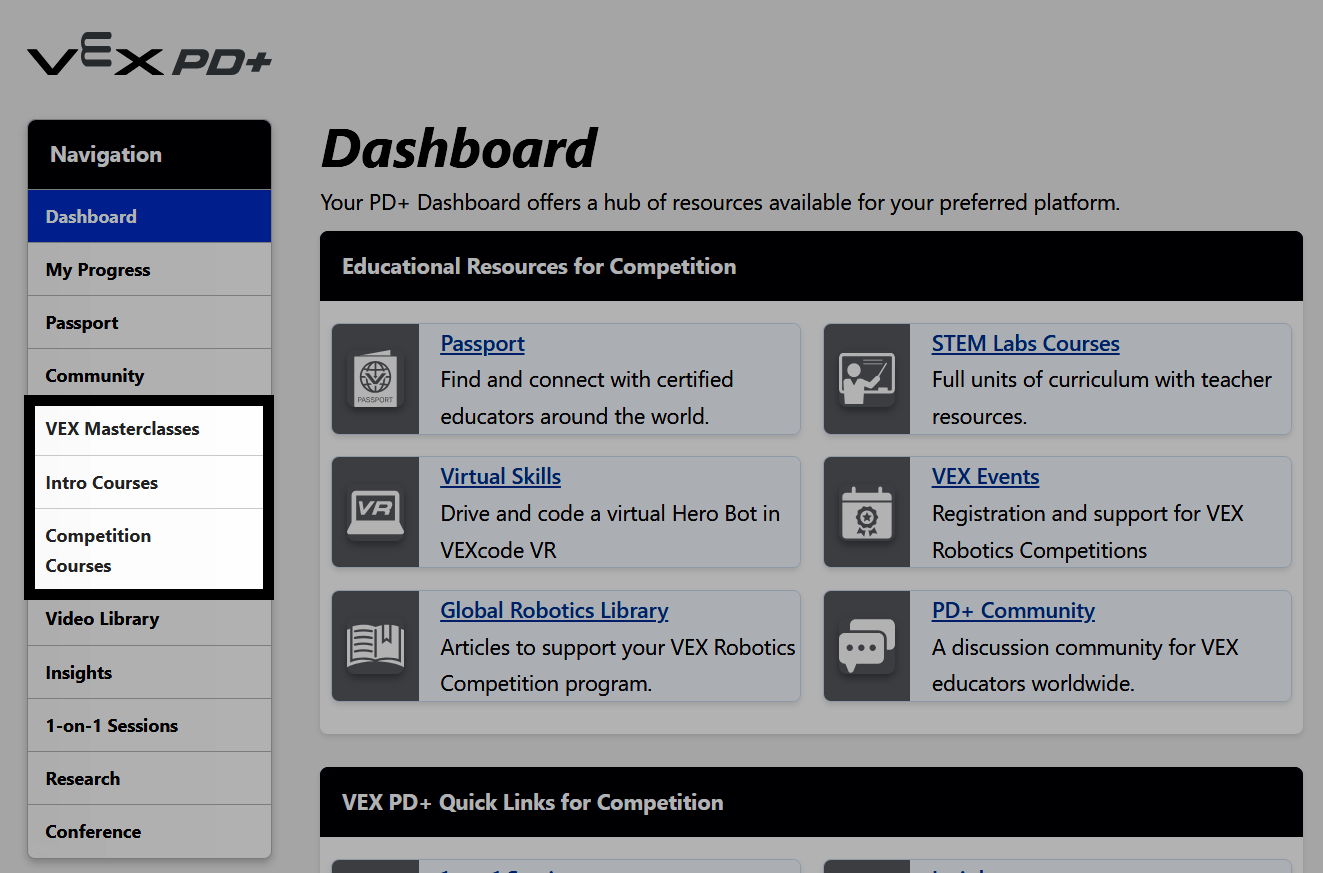
Task: Click the Educational Resources for Competition header
Action: (811, 266)
